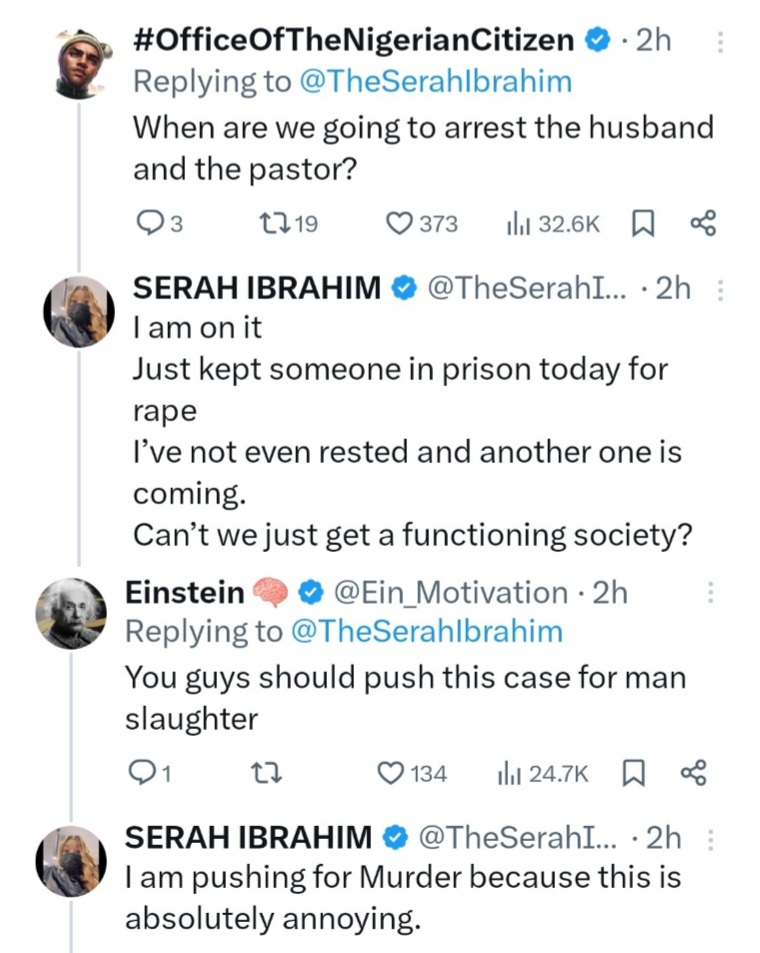Share the OfficeOfTheNigerianCitizen tweet
The image size is (760, 953).
[x=703, y=224]
